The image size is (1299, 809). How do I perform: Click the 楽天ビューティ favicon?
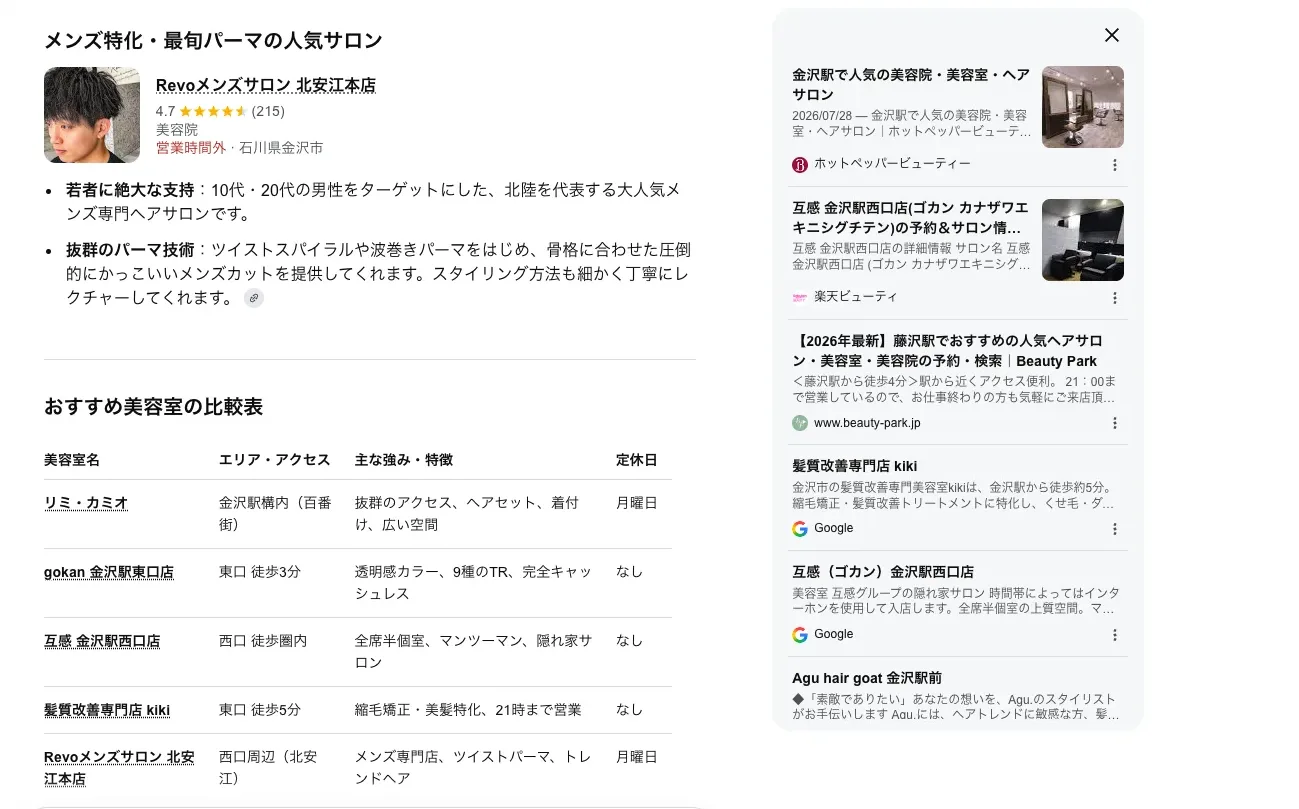click(x=800, y=297)
